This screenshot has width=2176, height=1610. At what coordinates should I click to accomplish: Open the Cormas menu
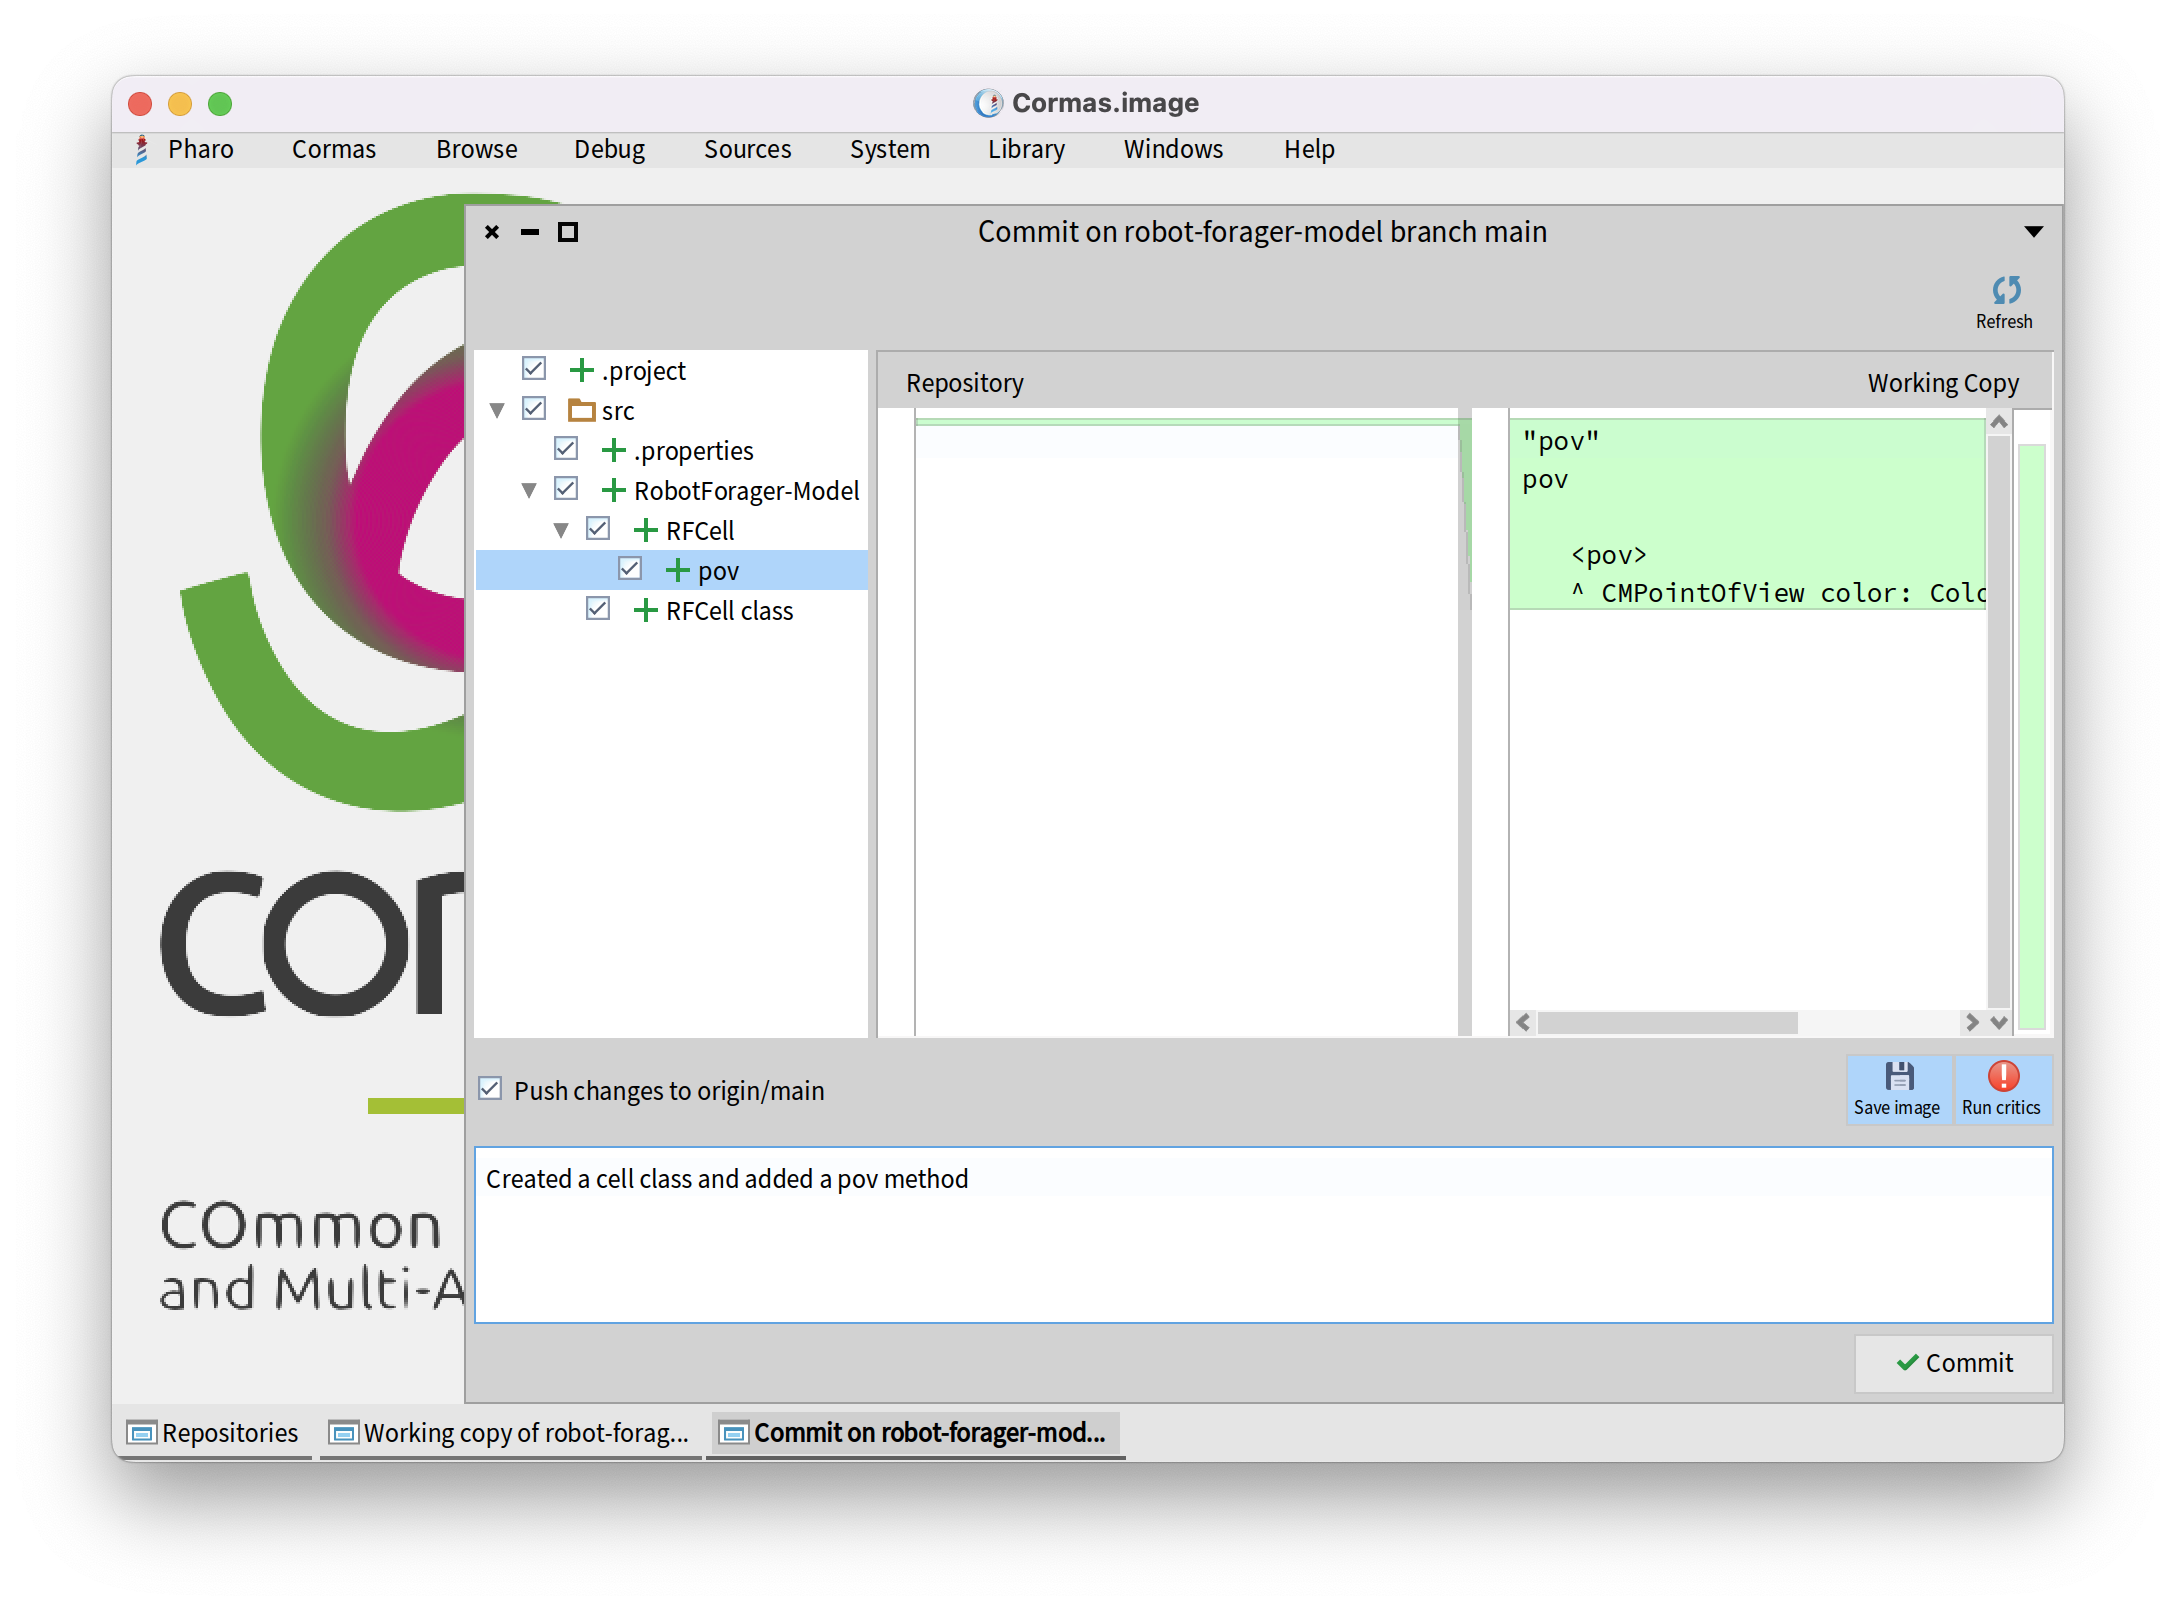[x=333, y=150]
